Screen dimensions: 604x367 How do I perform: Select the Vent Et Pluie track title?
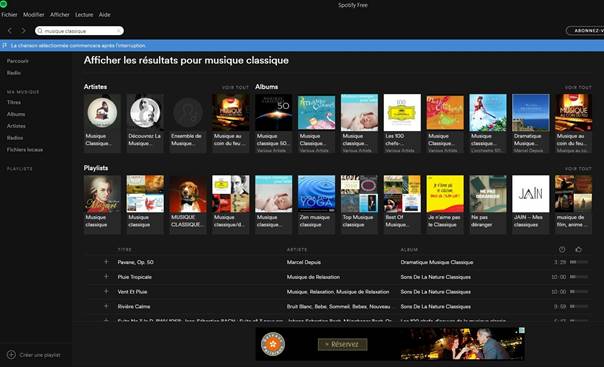tap(132, 292)
